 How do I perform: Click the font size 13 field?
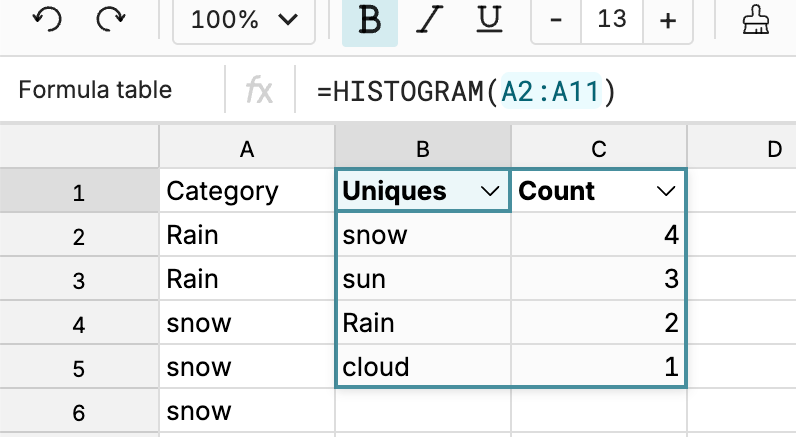612,20
